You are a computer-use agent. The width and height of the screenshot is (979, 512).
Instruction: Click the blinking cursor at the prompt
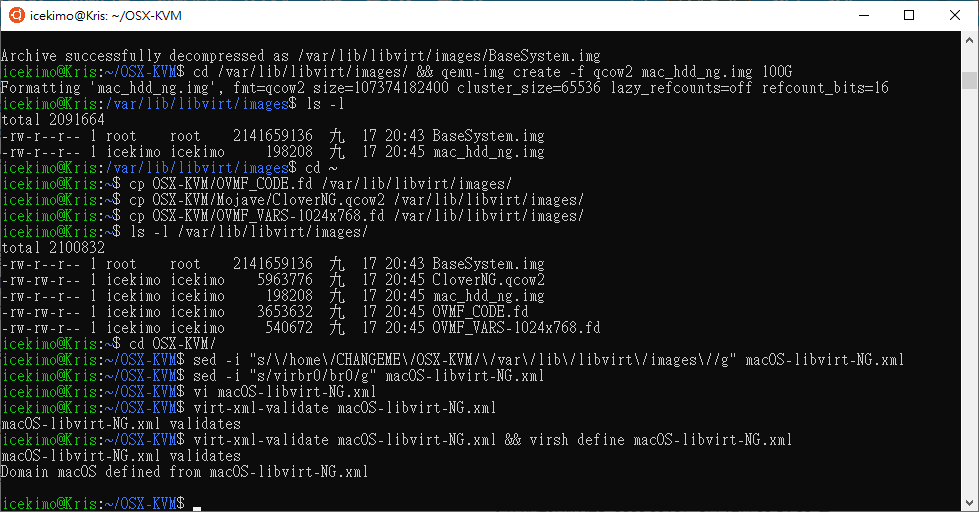click(197, 508)
